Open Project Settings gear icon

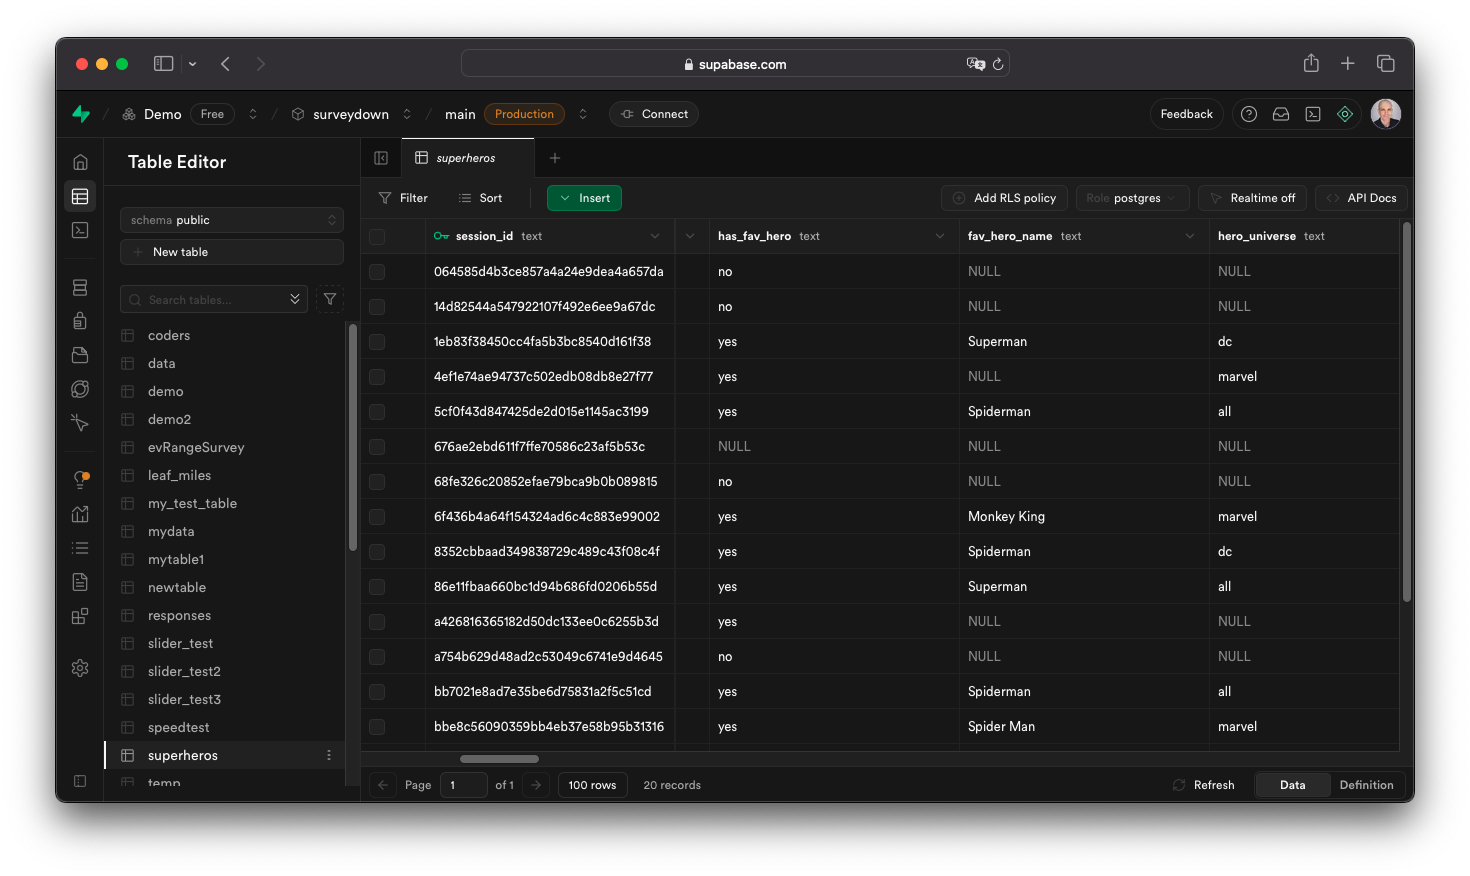coord(80,668)
